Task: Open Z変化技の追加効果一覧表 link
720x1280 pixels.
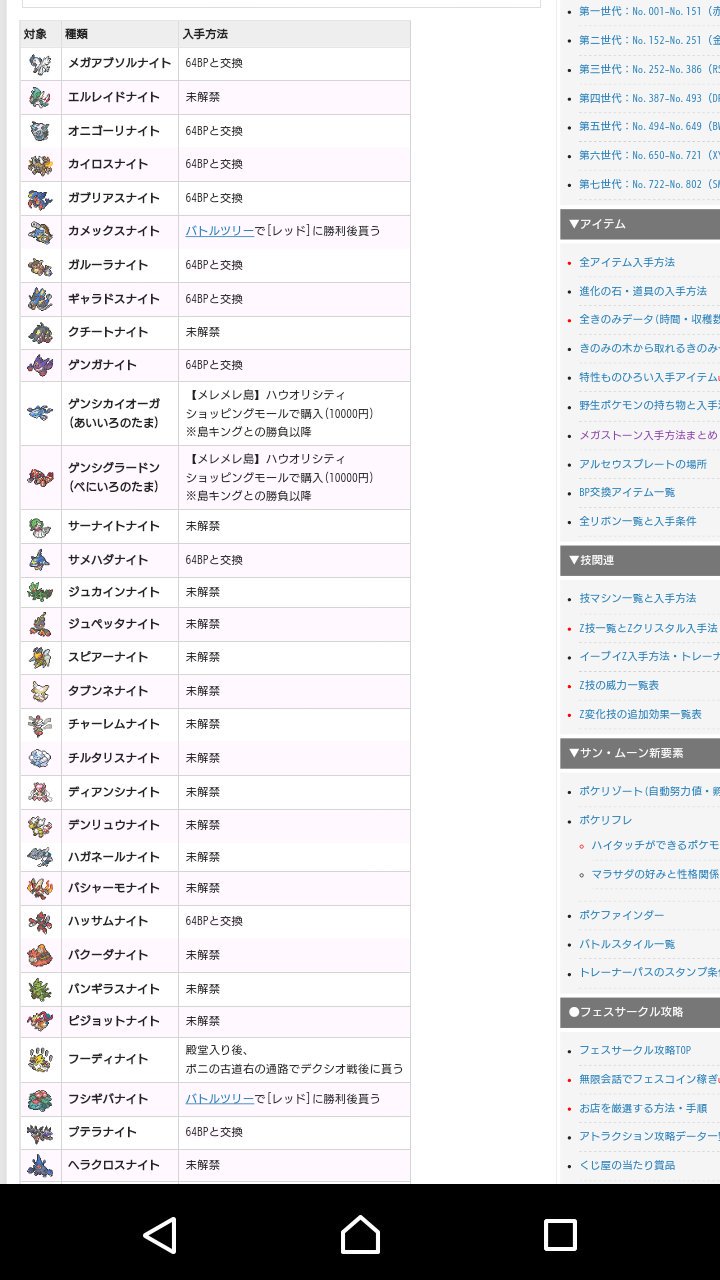Action: (x=640, y=714)
